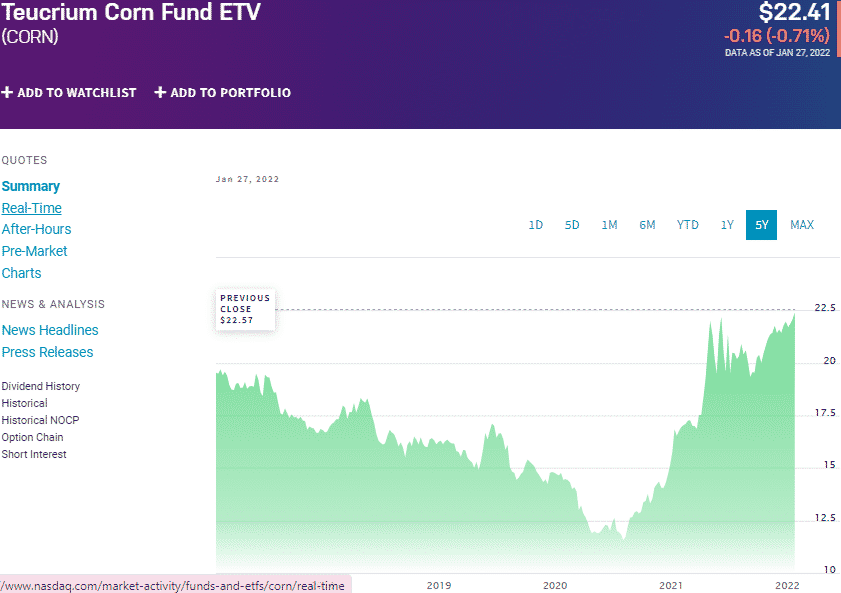Click the plus icon for Add to Portfolio

point(160,92)
